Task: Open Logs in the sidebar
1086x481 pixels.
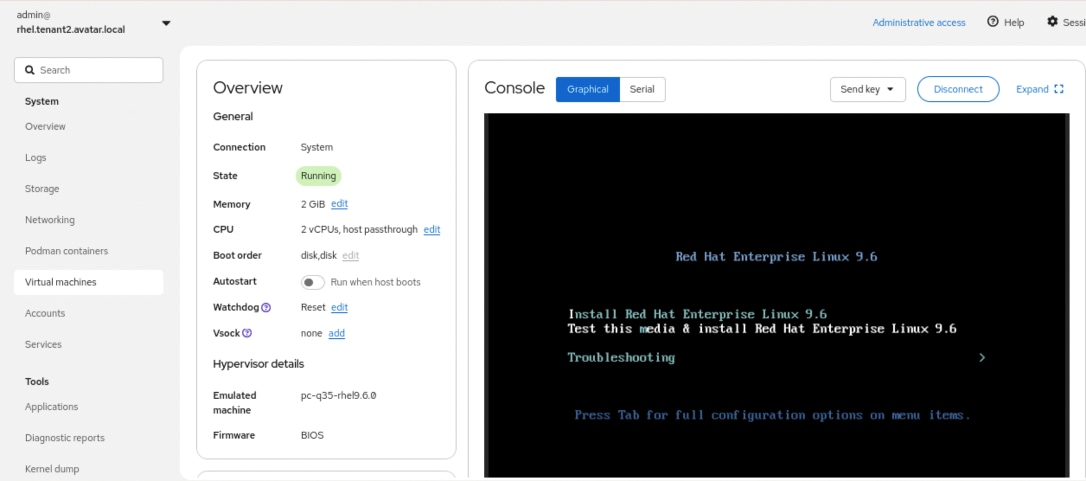Action: click(35, 157)
